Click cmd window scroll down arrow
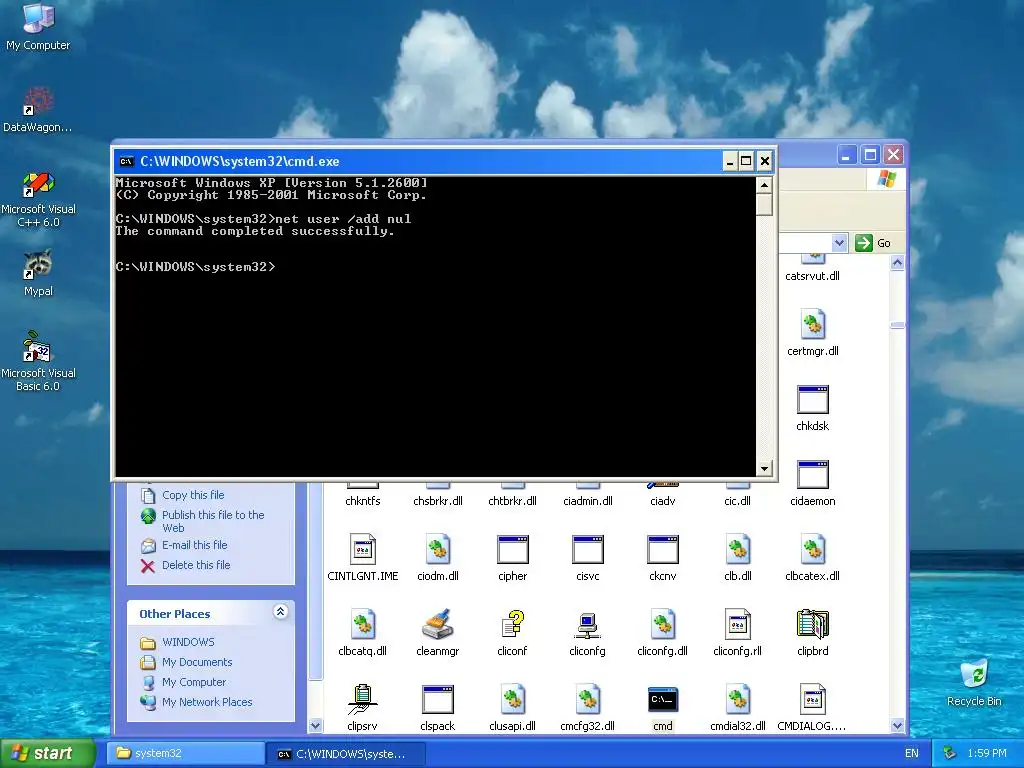Screen dimensions: 1024x768 [764, 468]
